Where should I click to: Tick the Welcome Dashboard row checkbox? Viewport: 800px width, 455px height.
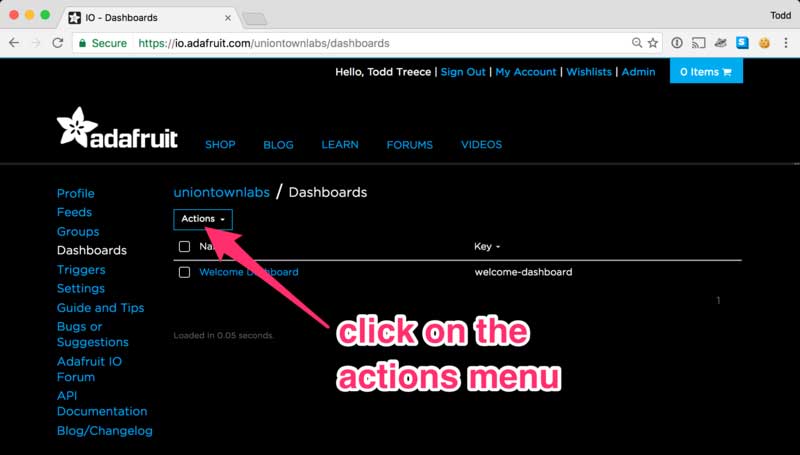pos(184,272)
